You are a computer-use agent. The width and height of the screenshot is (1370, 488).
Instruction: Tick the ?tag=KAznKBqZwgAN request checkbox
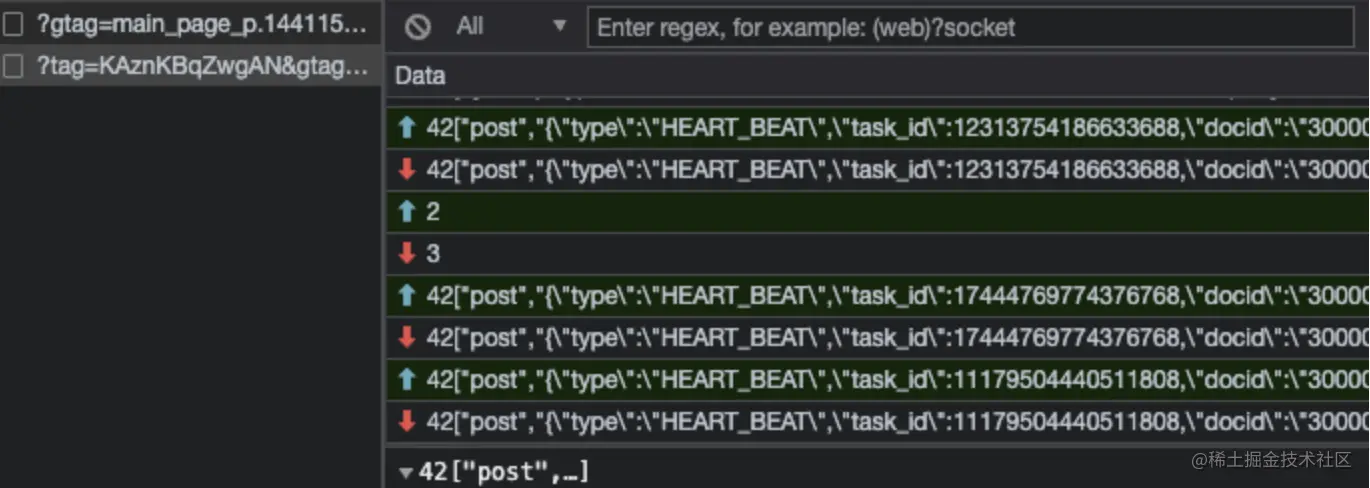pos(13,67)
